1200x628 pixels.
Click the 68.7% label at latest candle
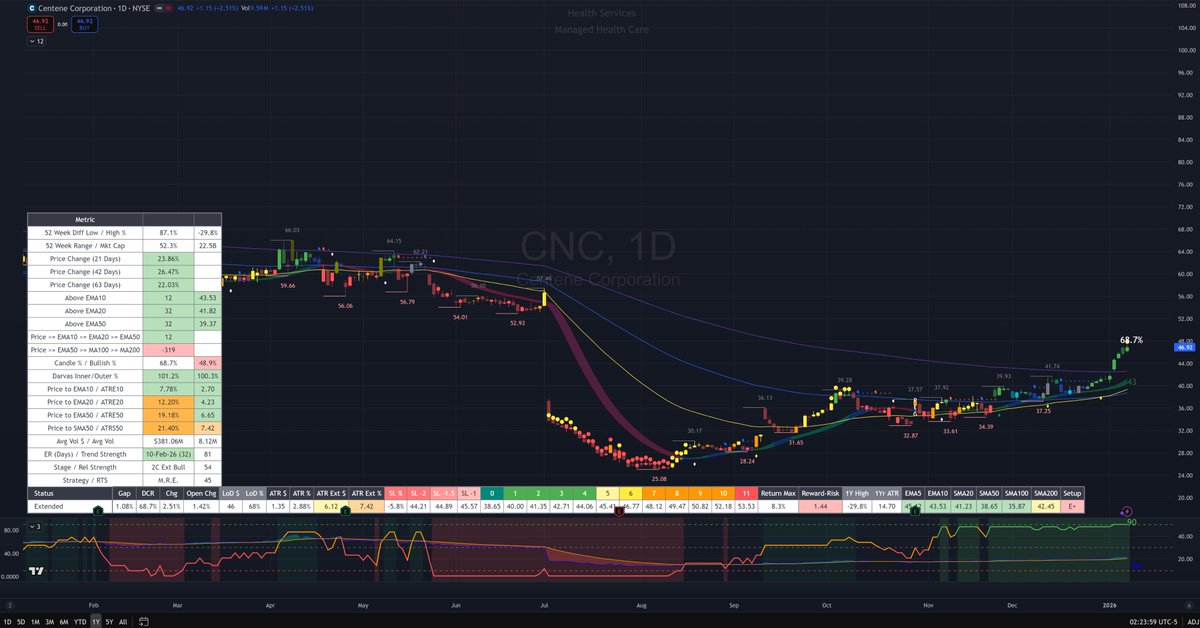[x=1131, y=340]
